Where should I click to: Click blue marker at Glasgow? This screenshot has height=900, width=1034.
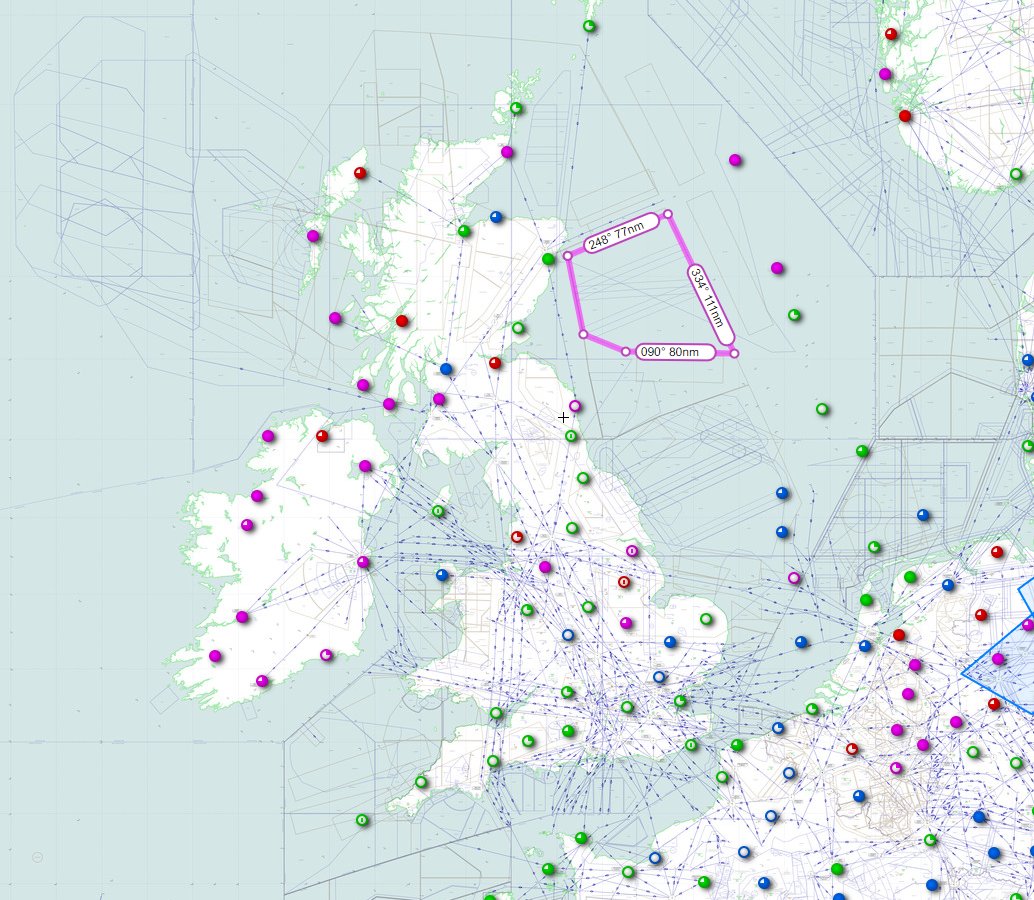[446, 369]
